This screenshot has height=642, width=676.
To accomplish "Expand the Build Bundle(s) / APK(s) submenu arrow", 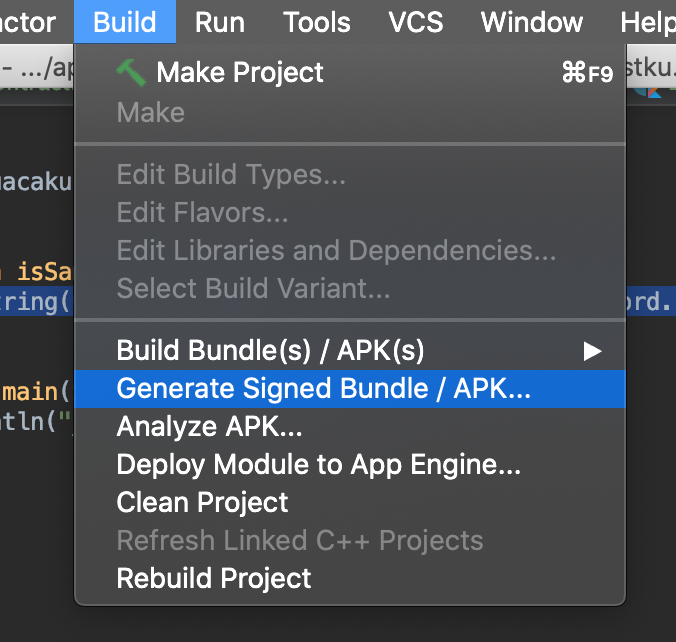I will [x=593, y=351].
